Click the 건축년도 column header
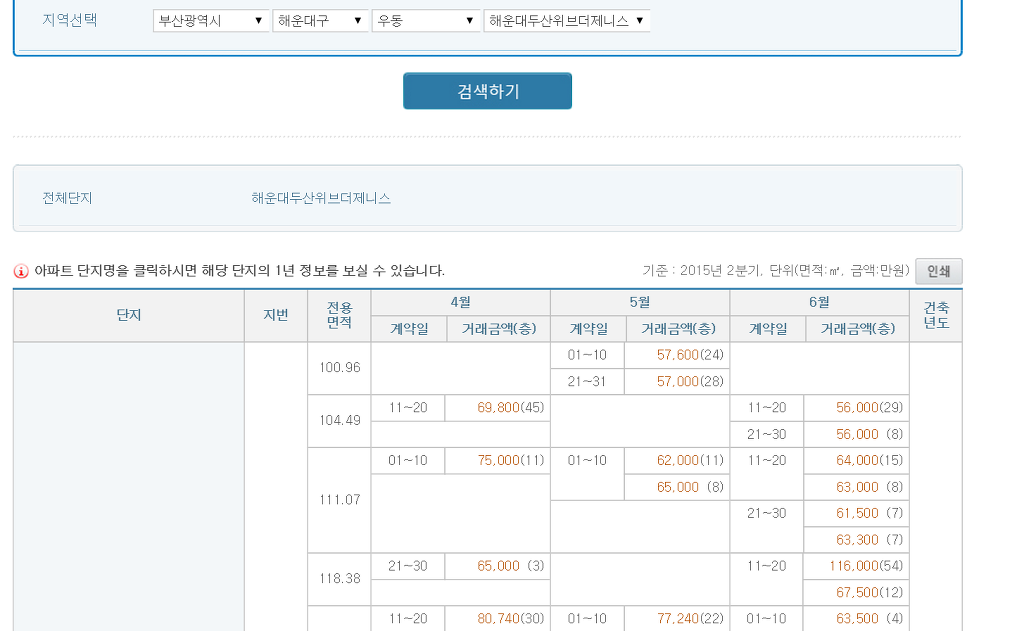The width and height of the screenshot is (1024, 631). [x=936, y=316]
